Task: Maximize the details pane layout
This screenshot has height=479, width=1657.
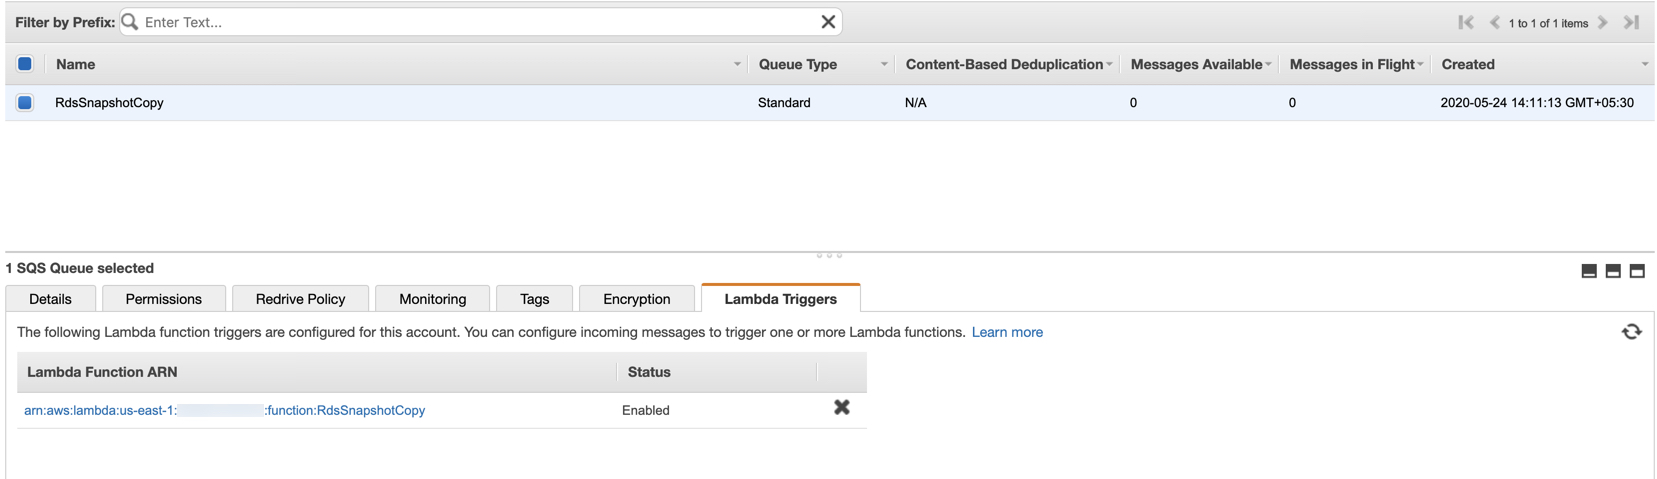Action: point(1637,271)
